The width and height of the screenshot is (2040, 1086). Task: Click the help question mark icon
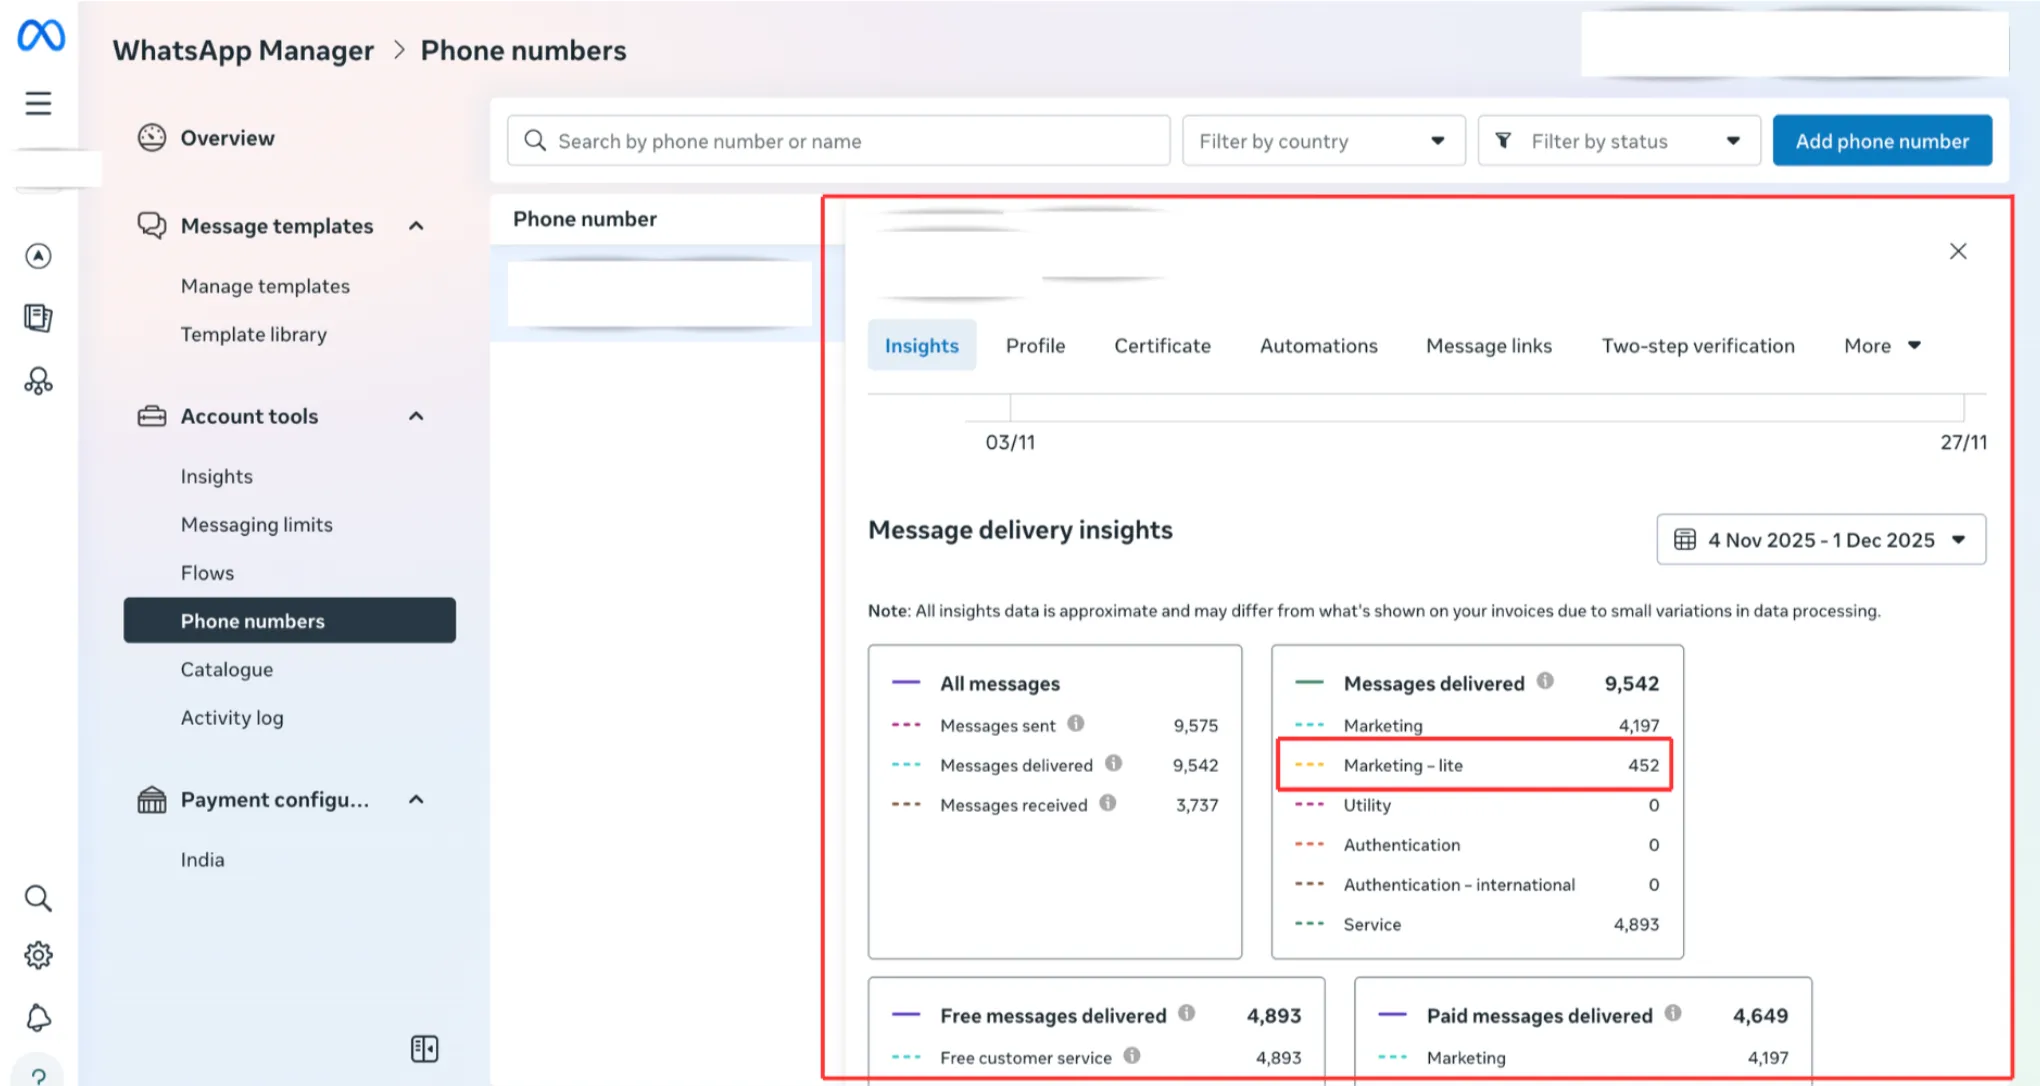click(x=38, y=1076)
